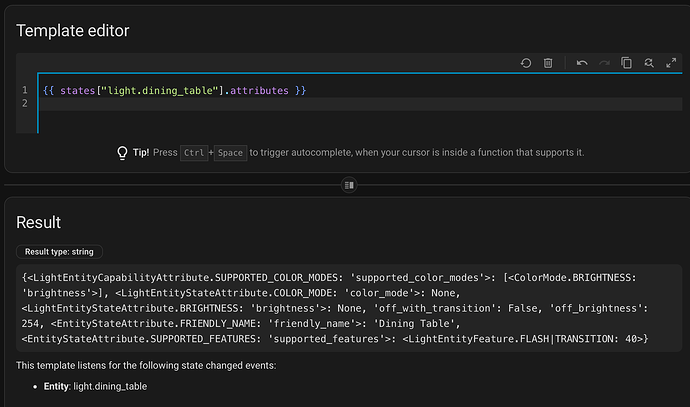Click line number 1 in gutter
Viewport: 690px width, 407px height.
click(25, 90)
